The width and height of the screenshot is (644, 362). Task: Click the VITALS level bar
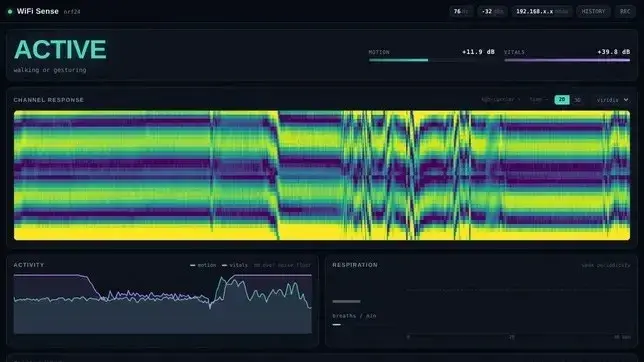coord(567,60)
